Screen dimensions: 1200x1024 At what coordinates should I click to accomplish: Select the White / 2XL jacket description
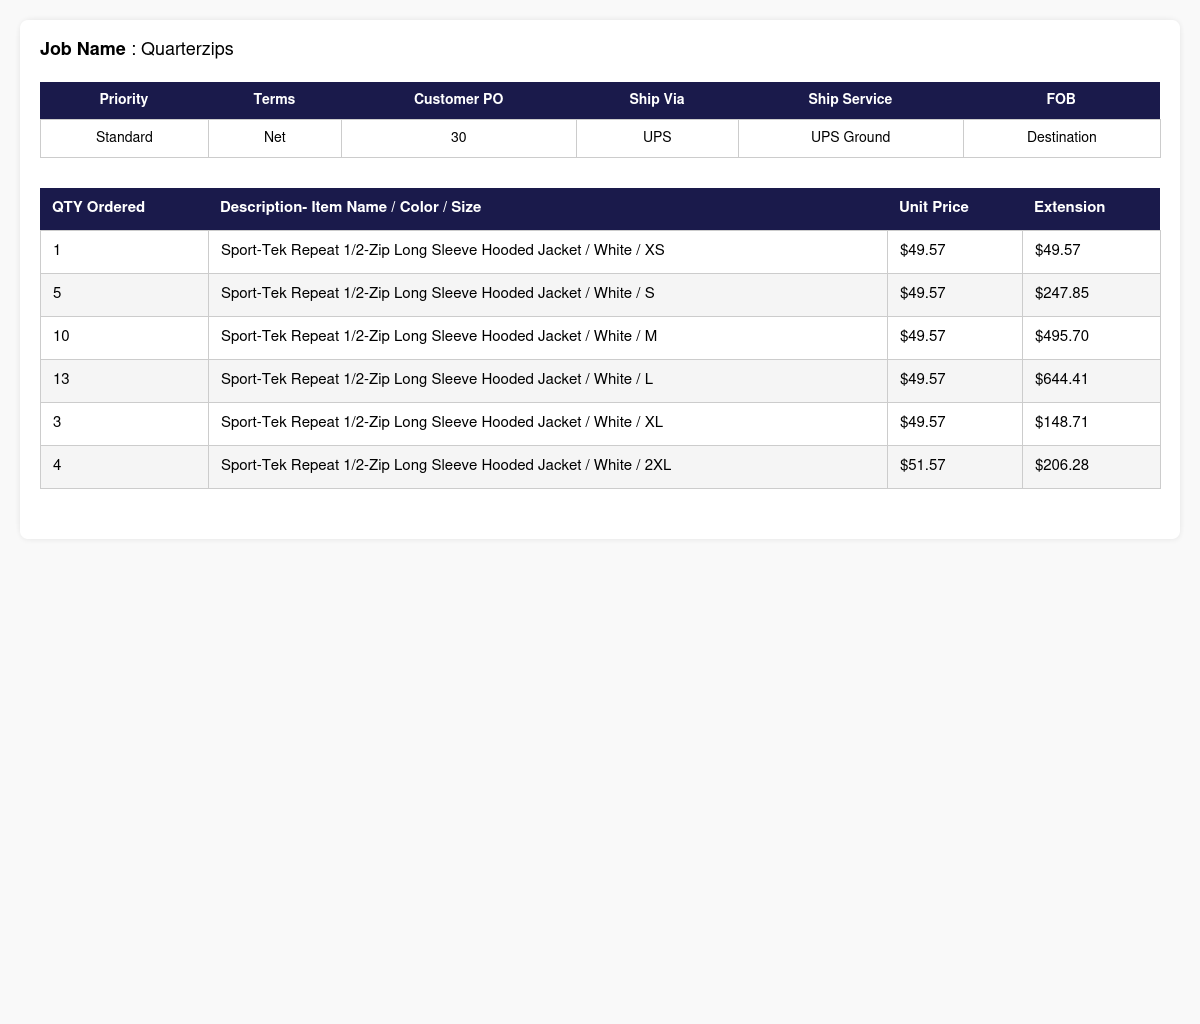pos(548,466)
